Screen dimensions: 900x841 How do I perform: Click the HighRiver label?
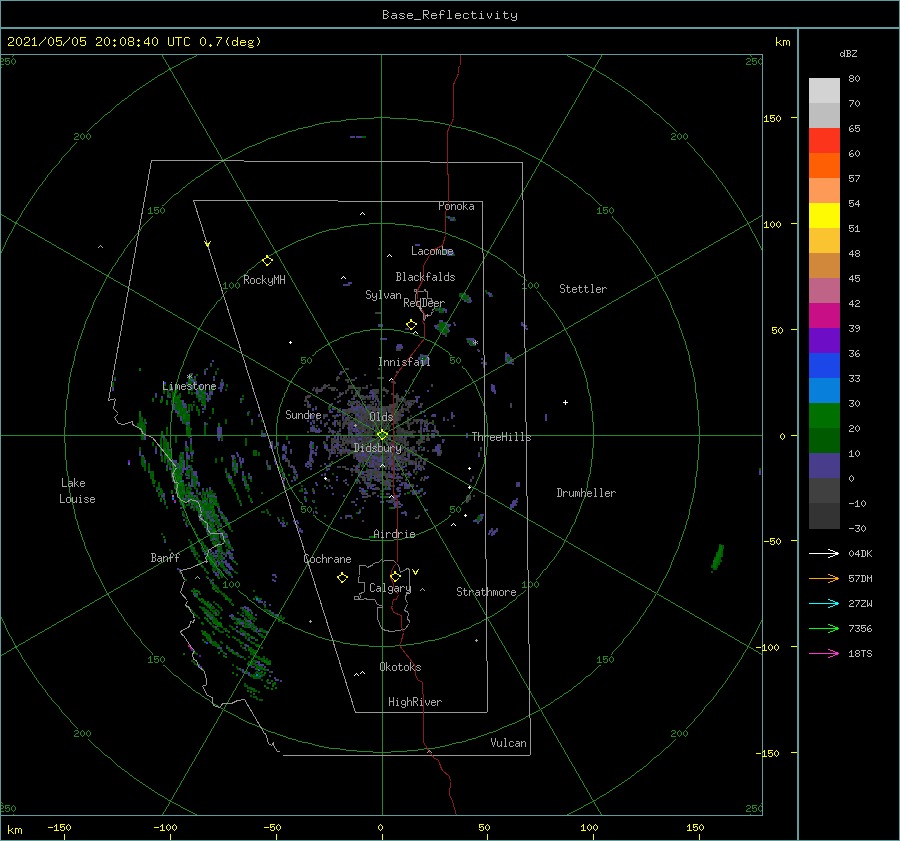pos(415,702)
